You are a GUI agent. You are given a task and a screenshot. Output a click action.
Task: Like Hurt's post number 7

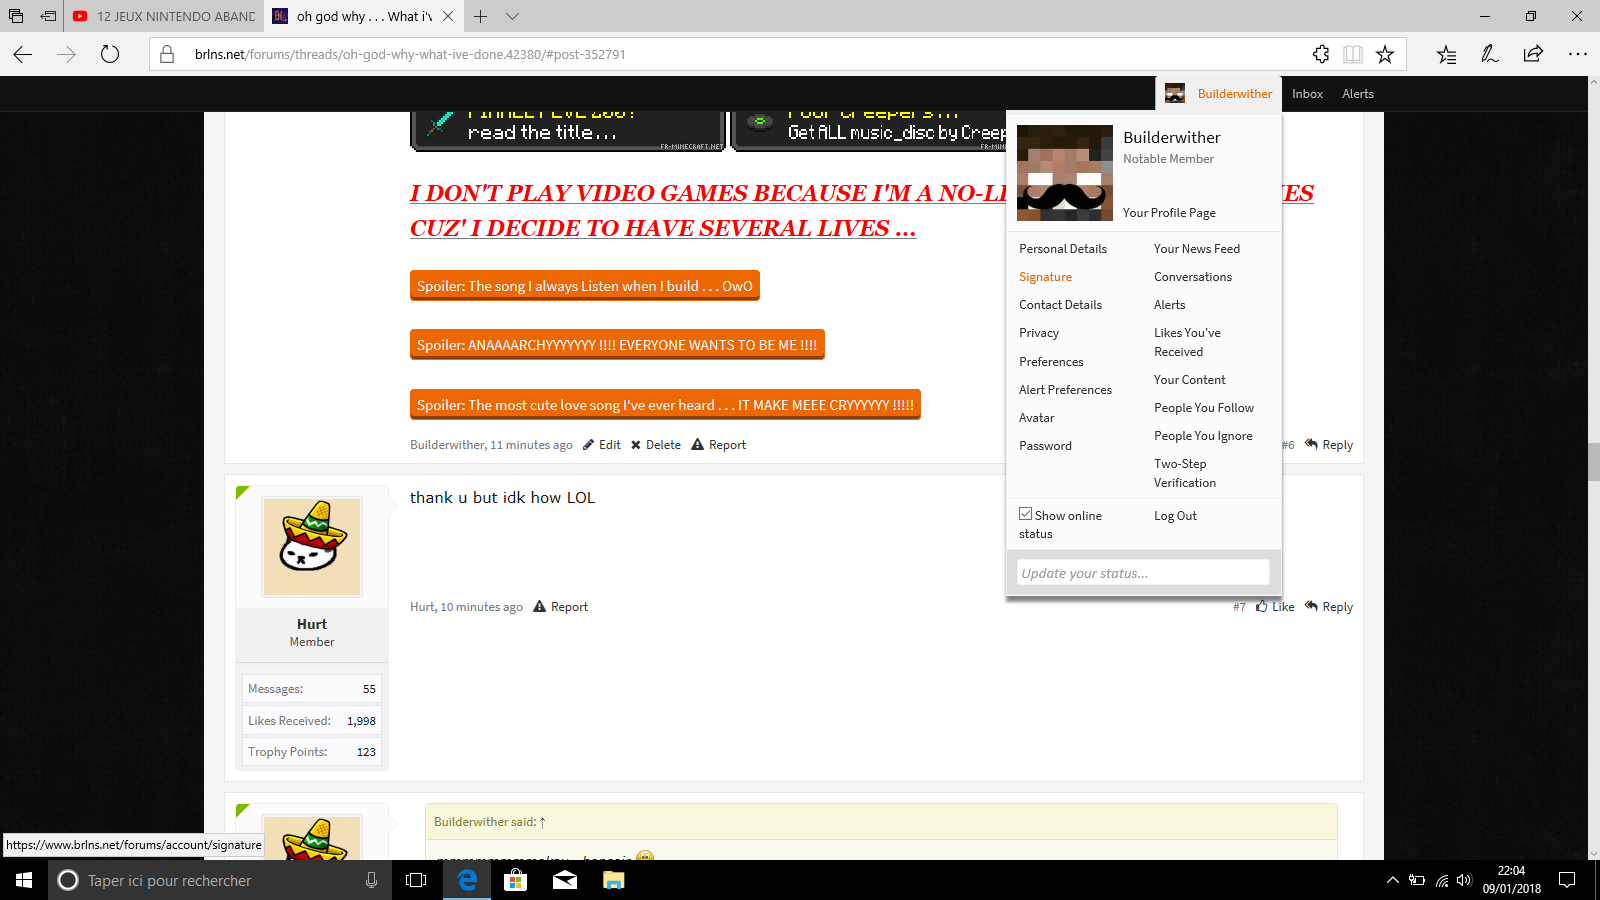(1275, 607)
